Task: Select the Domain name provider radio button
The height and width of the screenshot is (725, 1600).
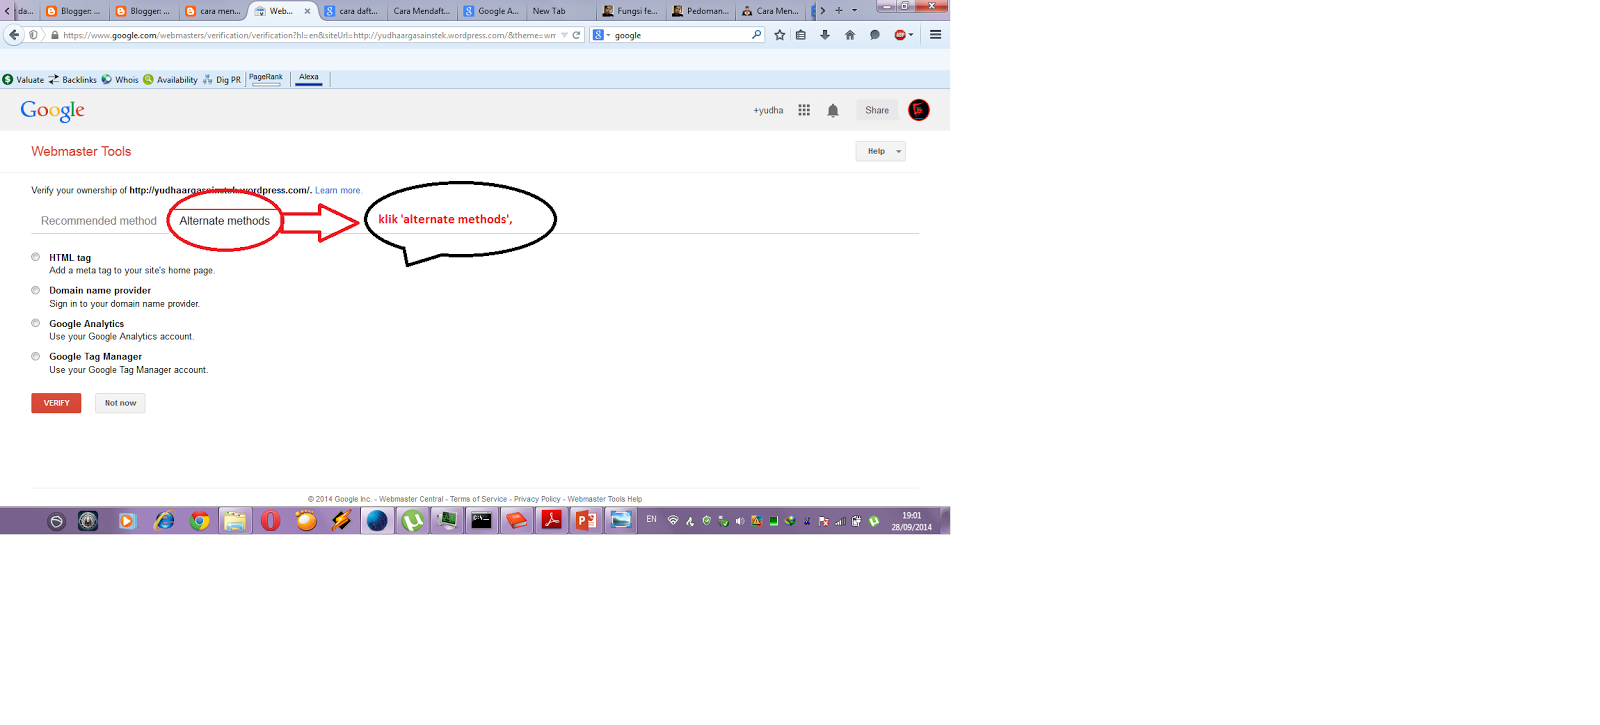Action: (36, 290)
